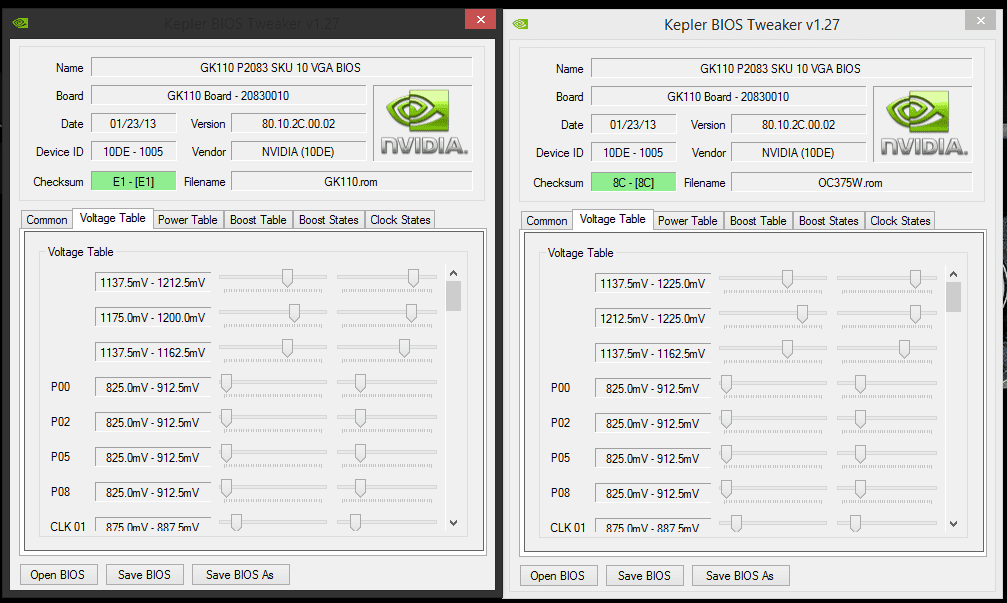The height and width of the screenshot is (603, 1007).
Task: Open Boost Table tab in left window
Action: pyautogui.click(x=258, y=220)
